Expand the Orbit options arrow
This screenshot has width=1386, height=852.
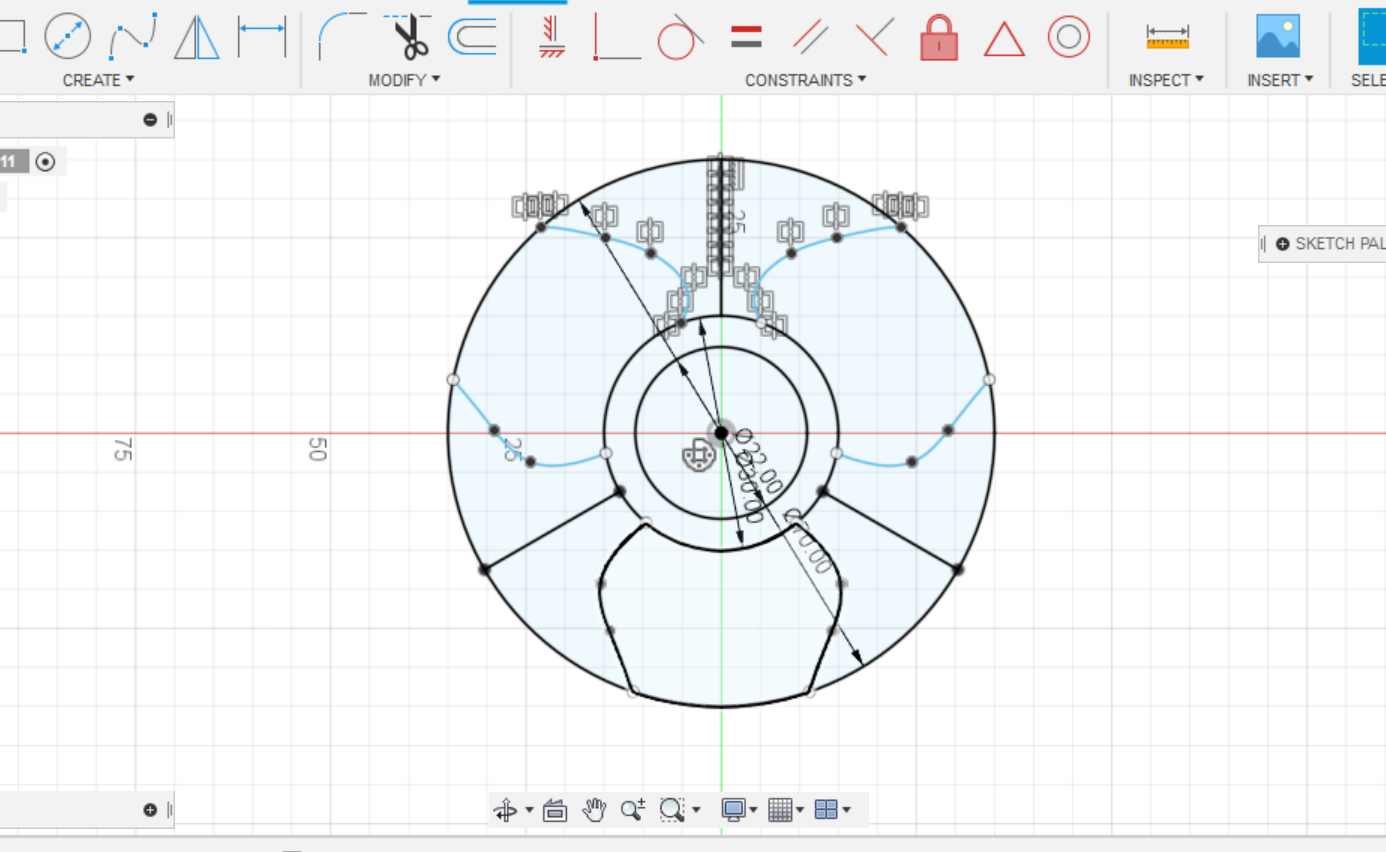pyautogui.click(x=529, y=810)
